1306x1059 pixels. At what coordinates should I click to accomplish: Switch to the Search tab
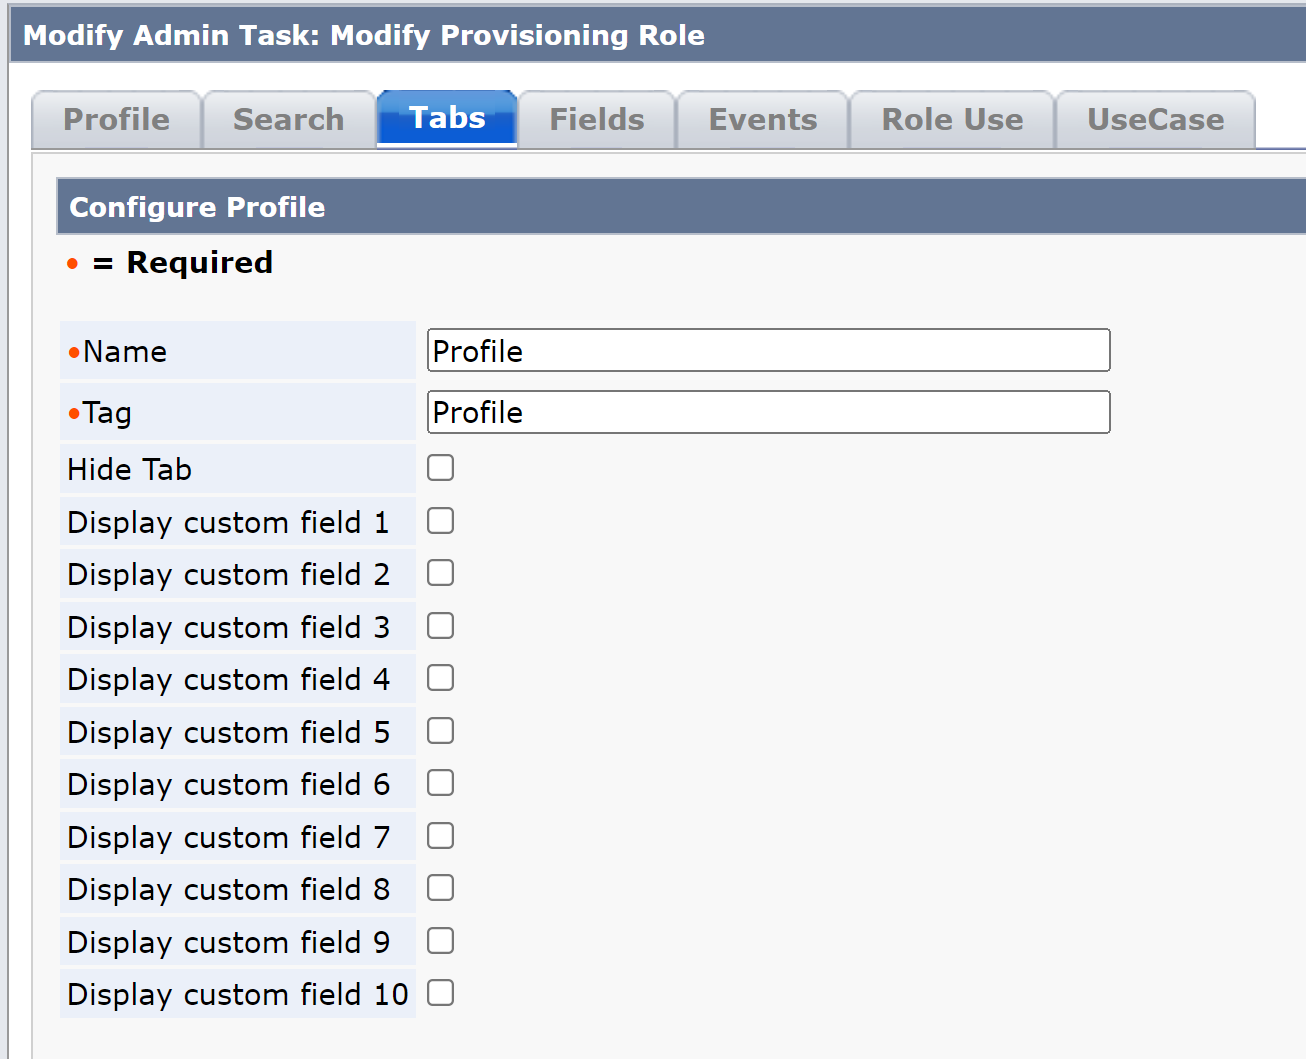click(x=288, y=120)
